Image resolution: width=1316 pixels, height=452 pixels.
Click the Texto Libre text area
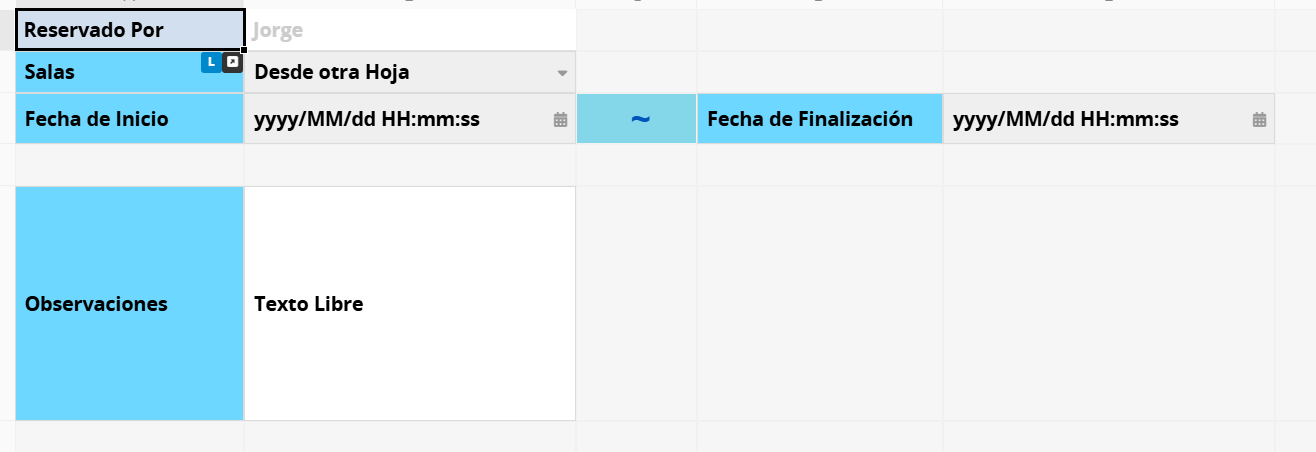(410, 303)
